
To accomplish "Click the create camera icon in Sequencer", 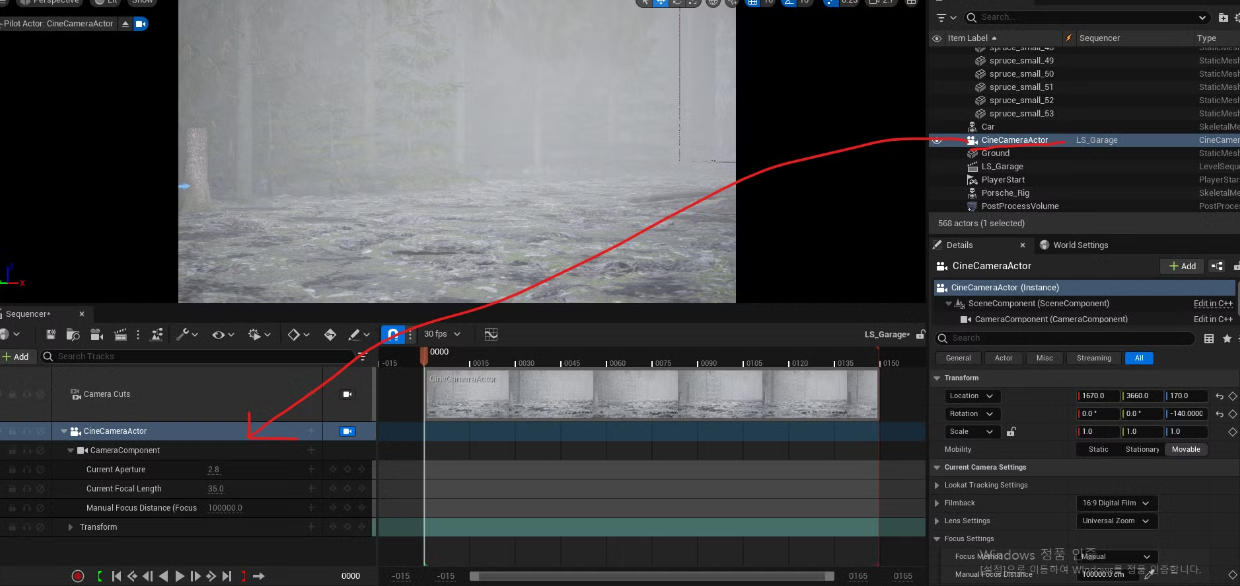I will pos(97,335).
